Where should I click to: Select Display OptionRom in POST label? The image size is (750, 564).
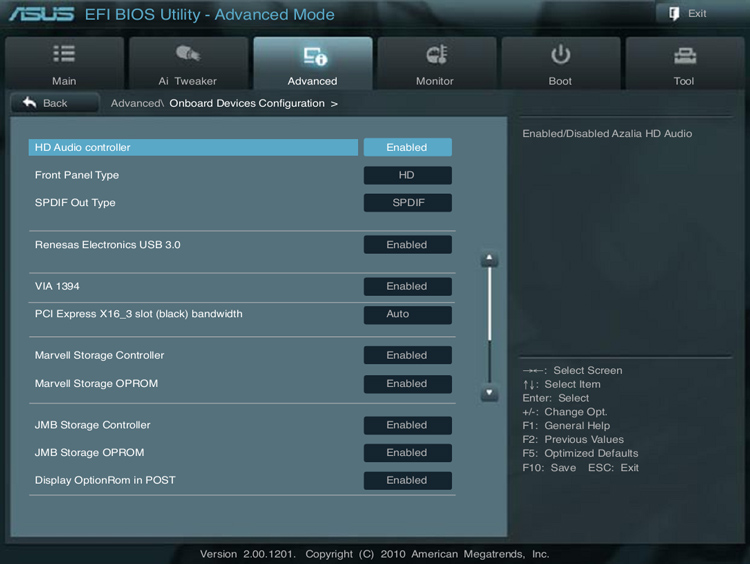click(105, 480)
